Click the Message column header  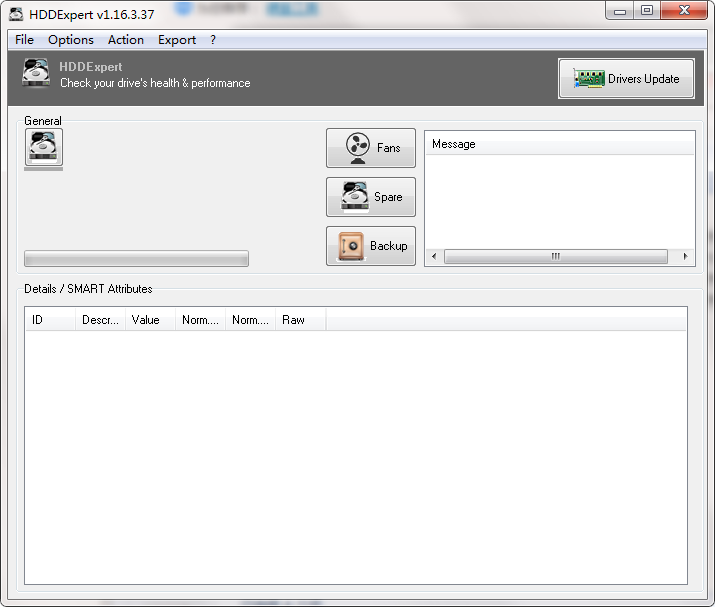(560, 144)
